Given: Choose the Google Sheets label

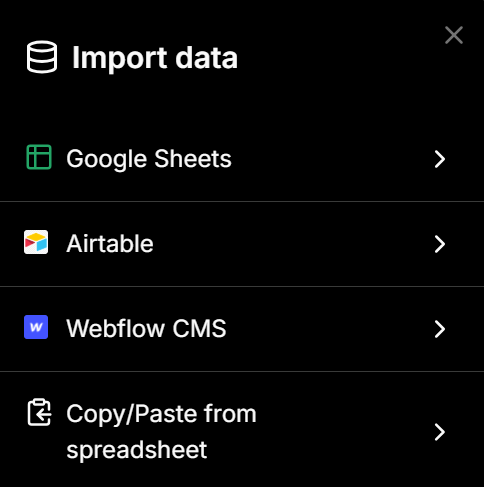Looking at the screenshot, I should pyautogui.click(x=149, y=159).
